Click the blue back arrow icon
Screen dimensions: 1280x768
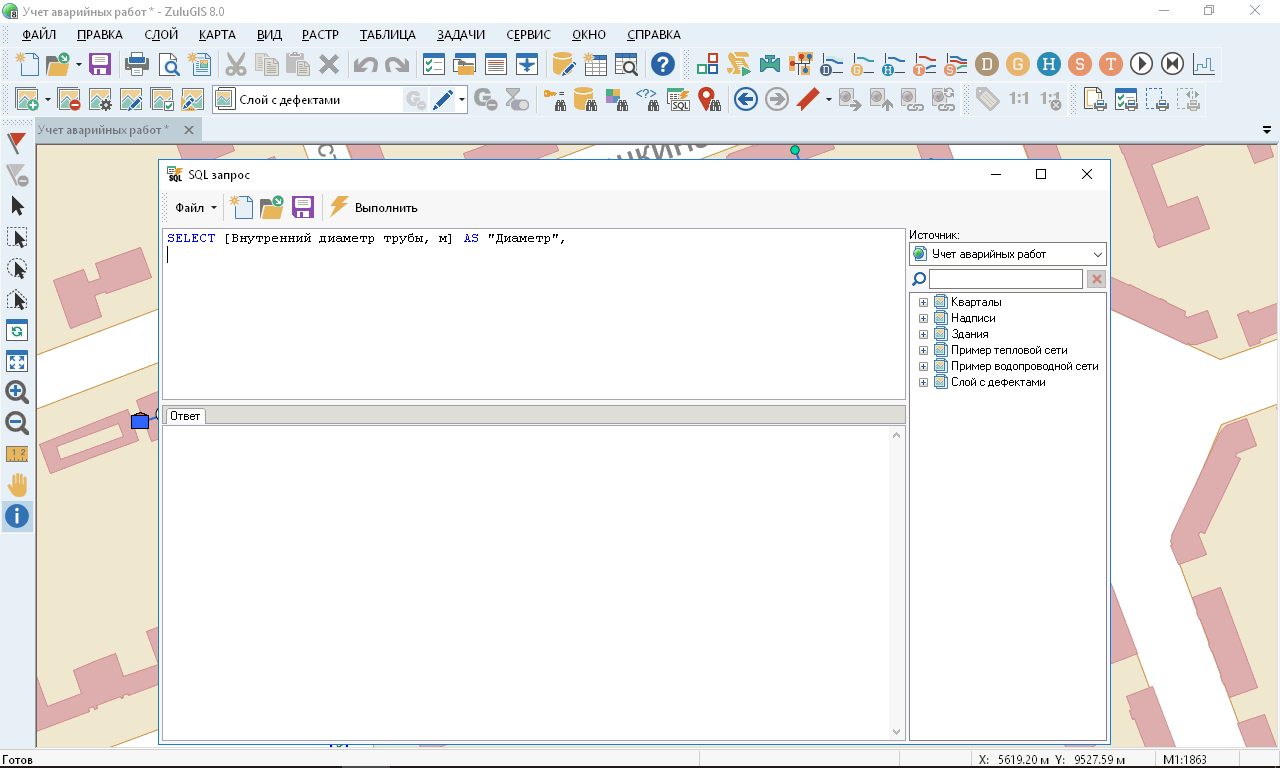[x=745, y=99]
